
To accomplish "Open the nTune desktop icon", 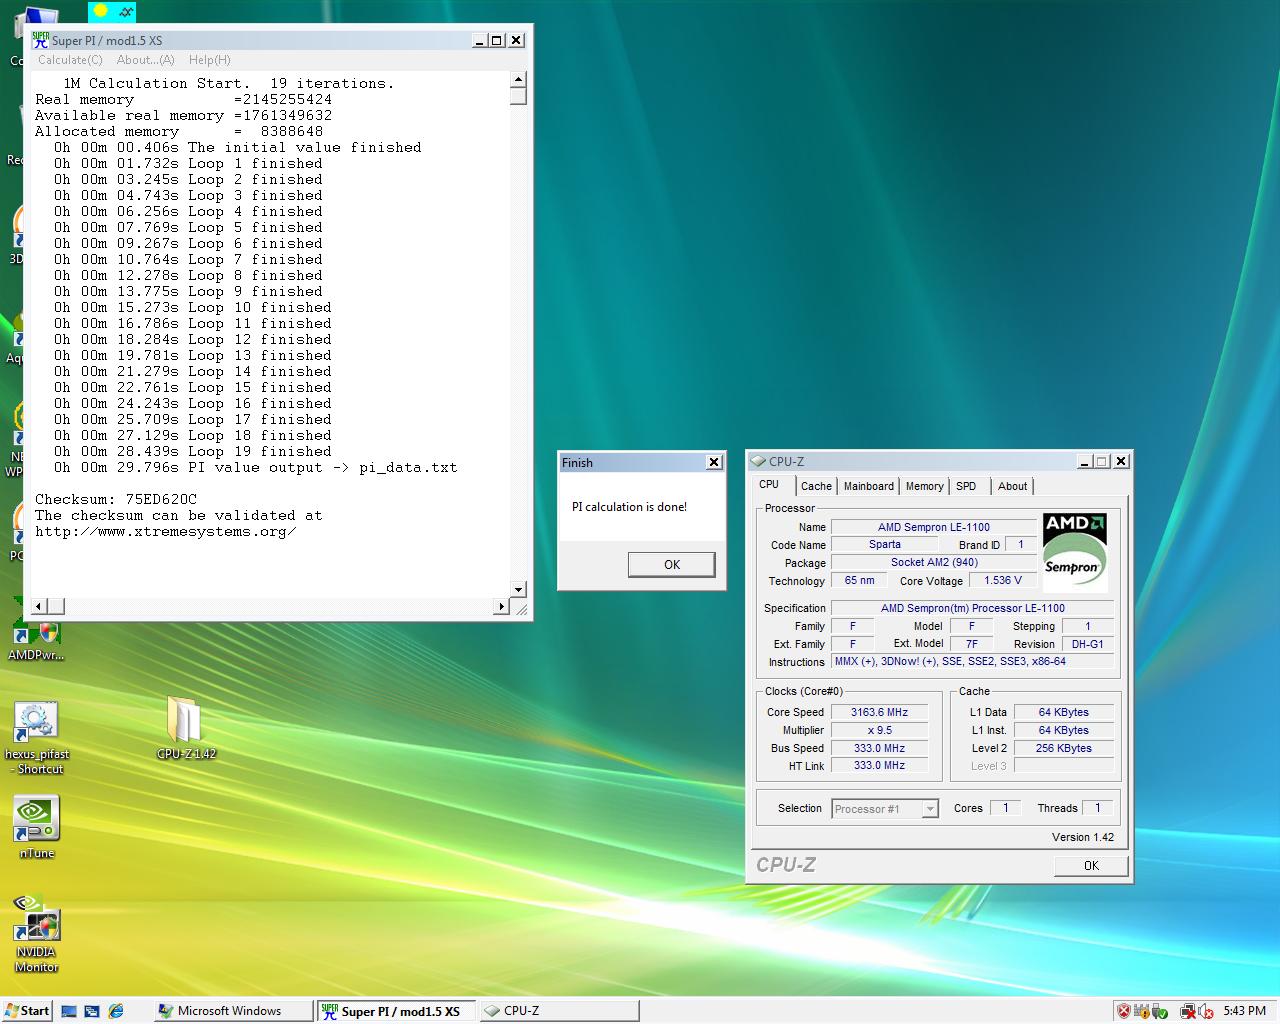I will point(36,827).
